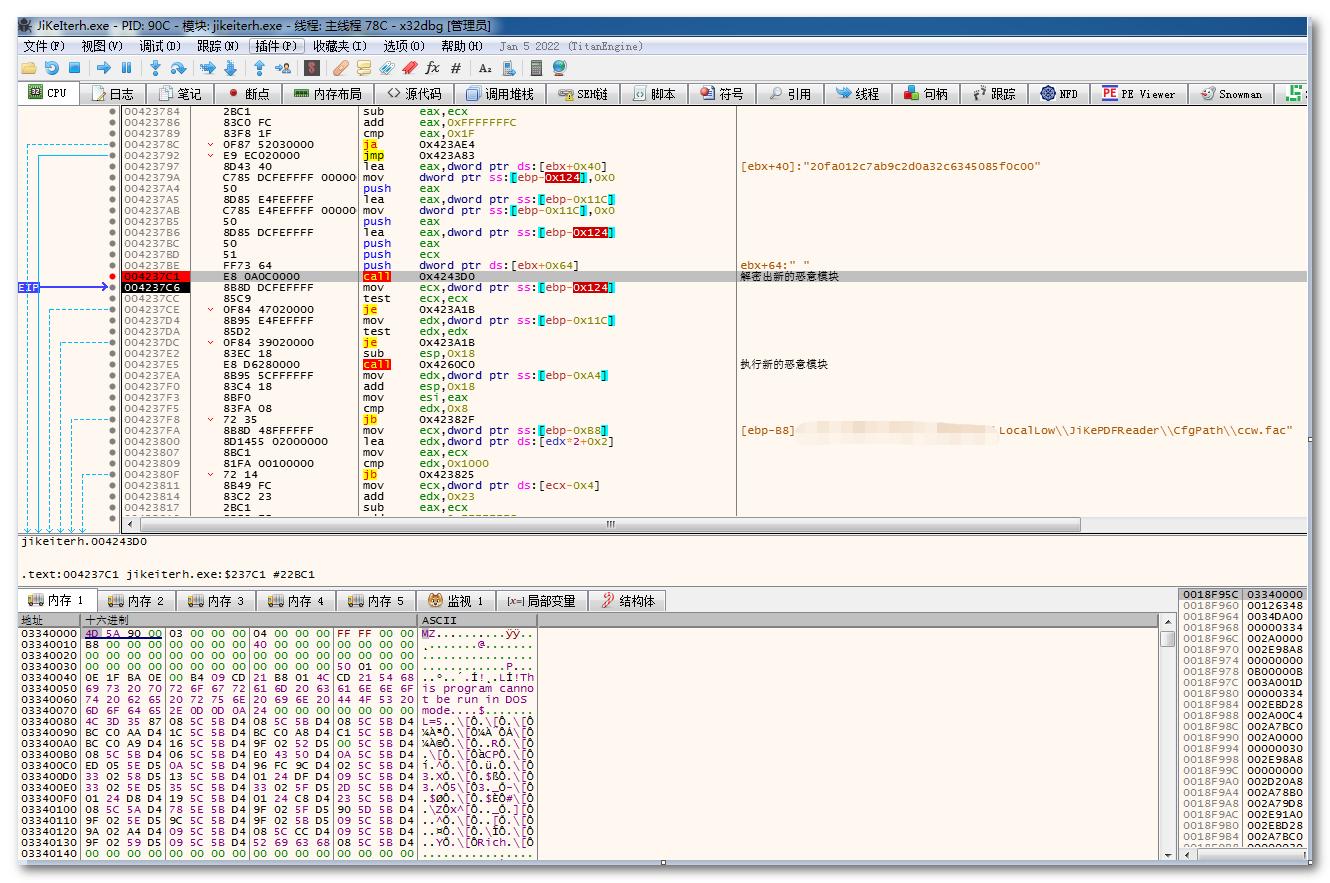The width and height of the screenshot is (1330, 883).
Task: Open the 调试(D) debug menu
Action: [x=160, y=46]
